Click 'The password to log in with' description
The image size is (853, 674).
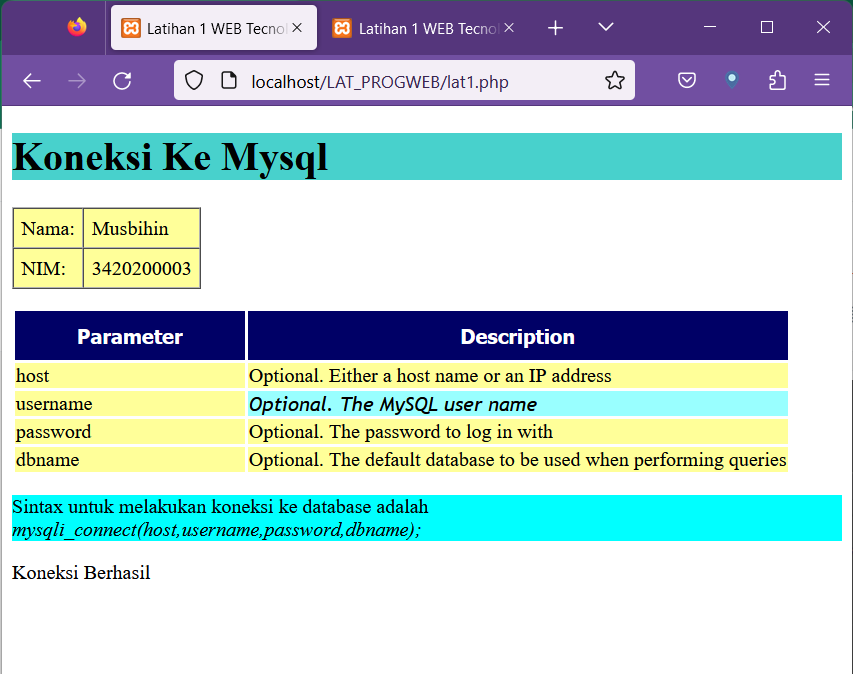coord(518,432)
